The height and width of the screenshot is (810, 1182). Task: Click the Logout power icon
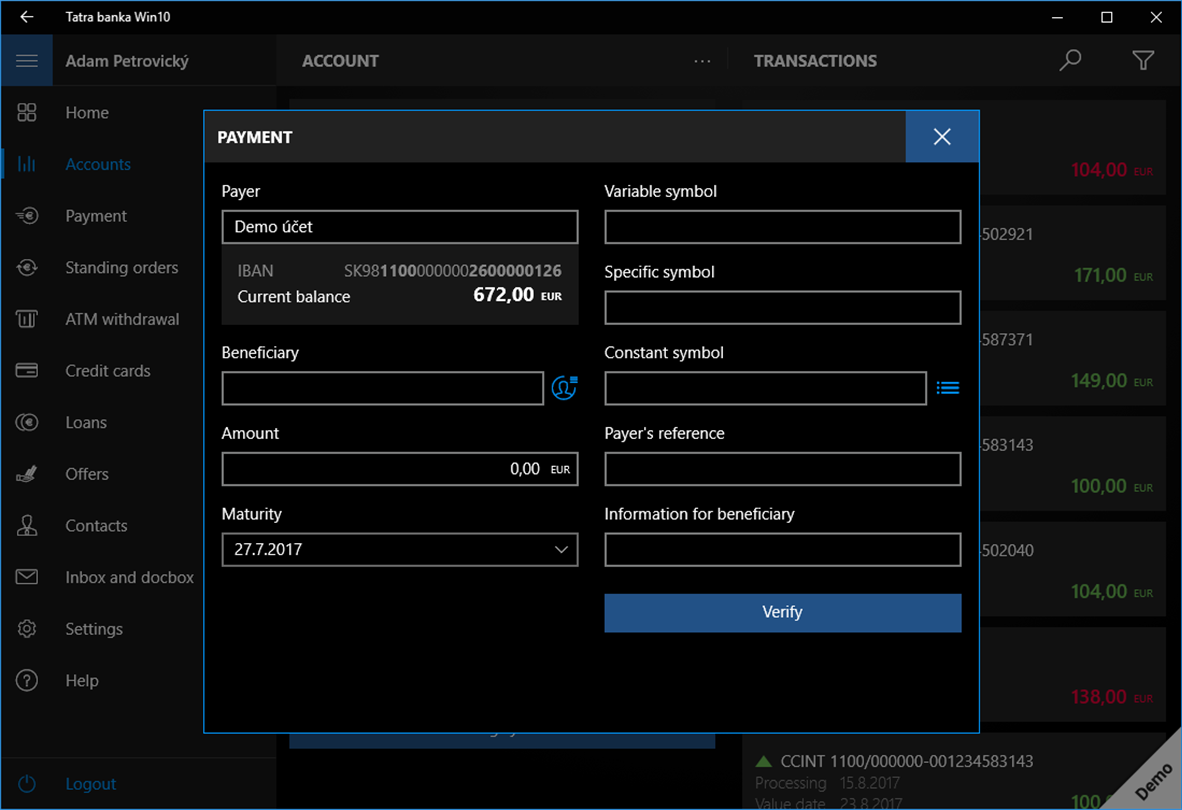(26, 784)
